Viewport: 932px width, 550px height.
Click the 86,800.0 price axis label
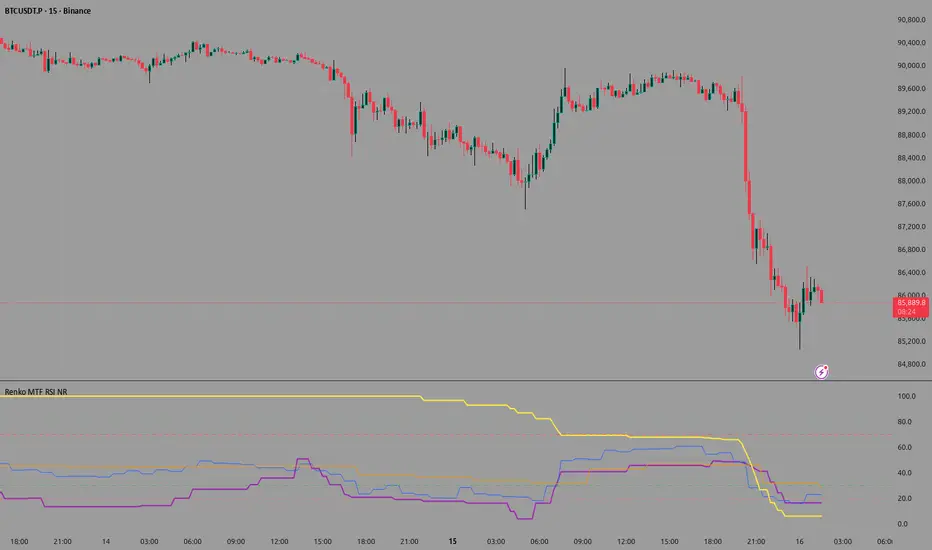(911, 249)
